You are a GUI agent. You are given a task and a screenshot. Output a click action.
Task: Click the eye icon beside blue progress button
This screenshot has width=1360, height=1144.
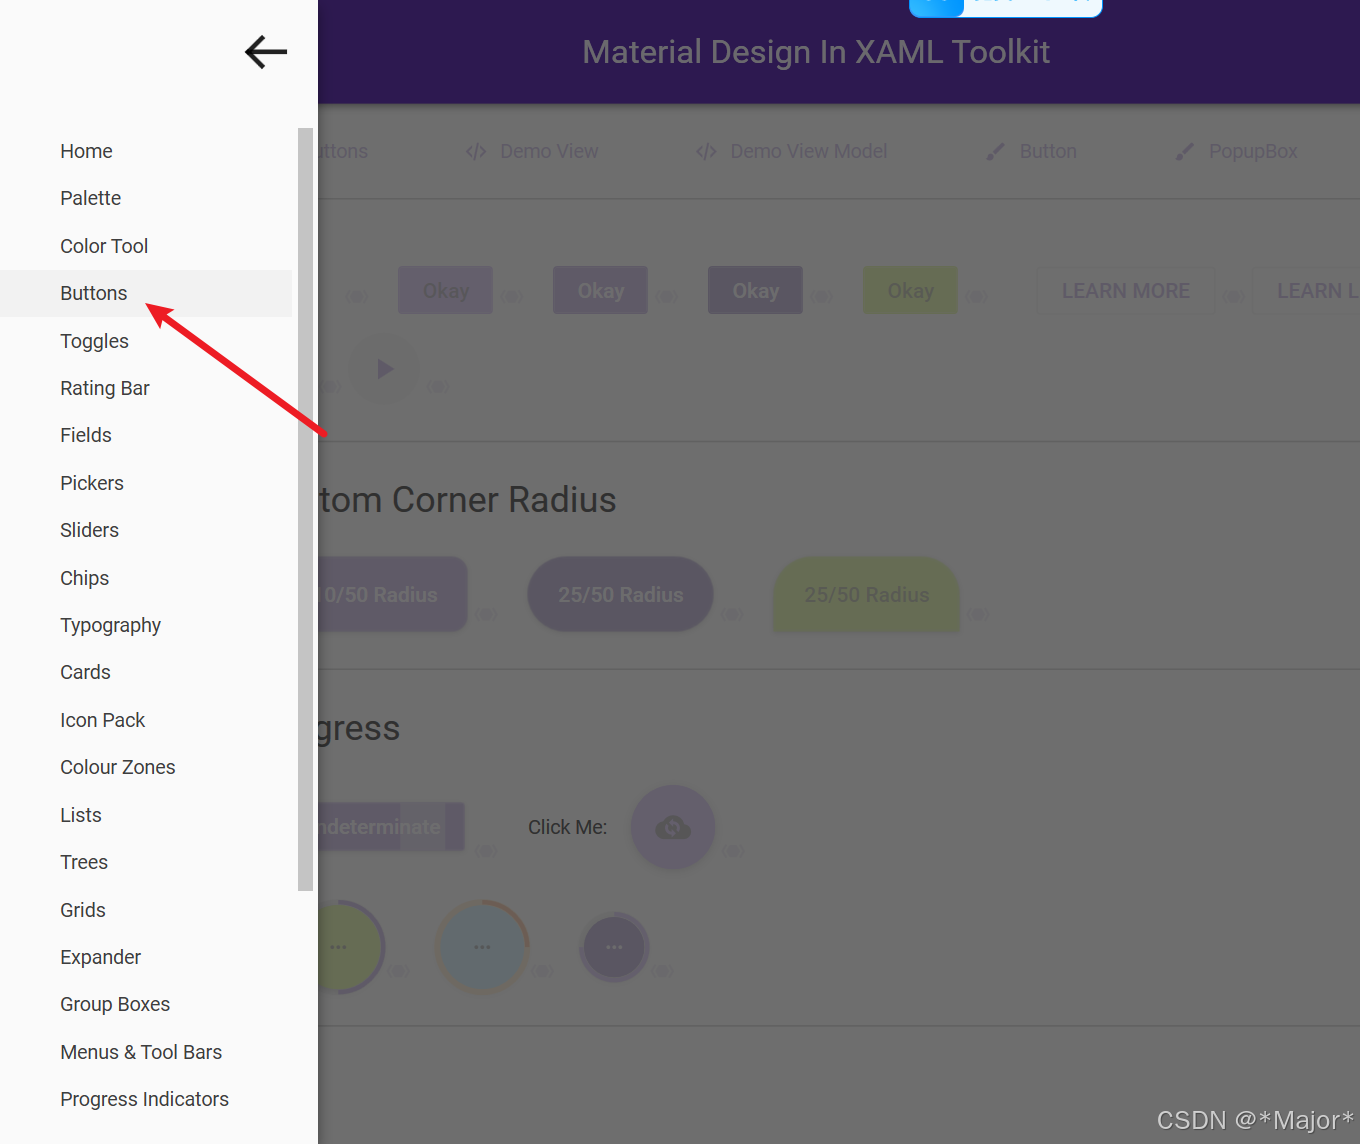pyautogui.click(x=543, y=970)
